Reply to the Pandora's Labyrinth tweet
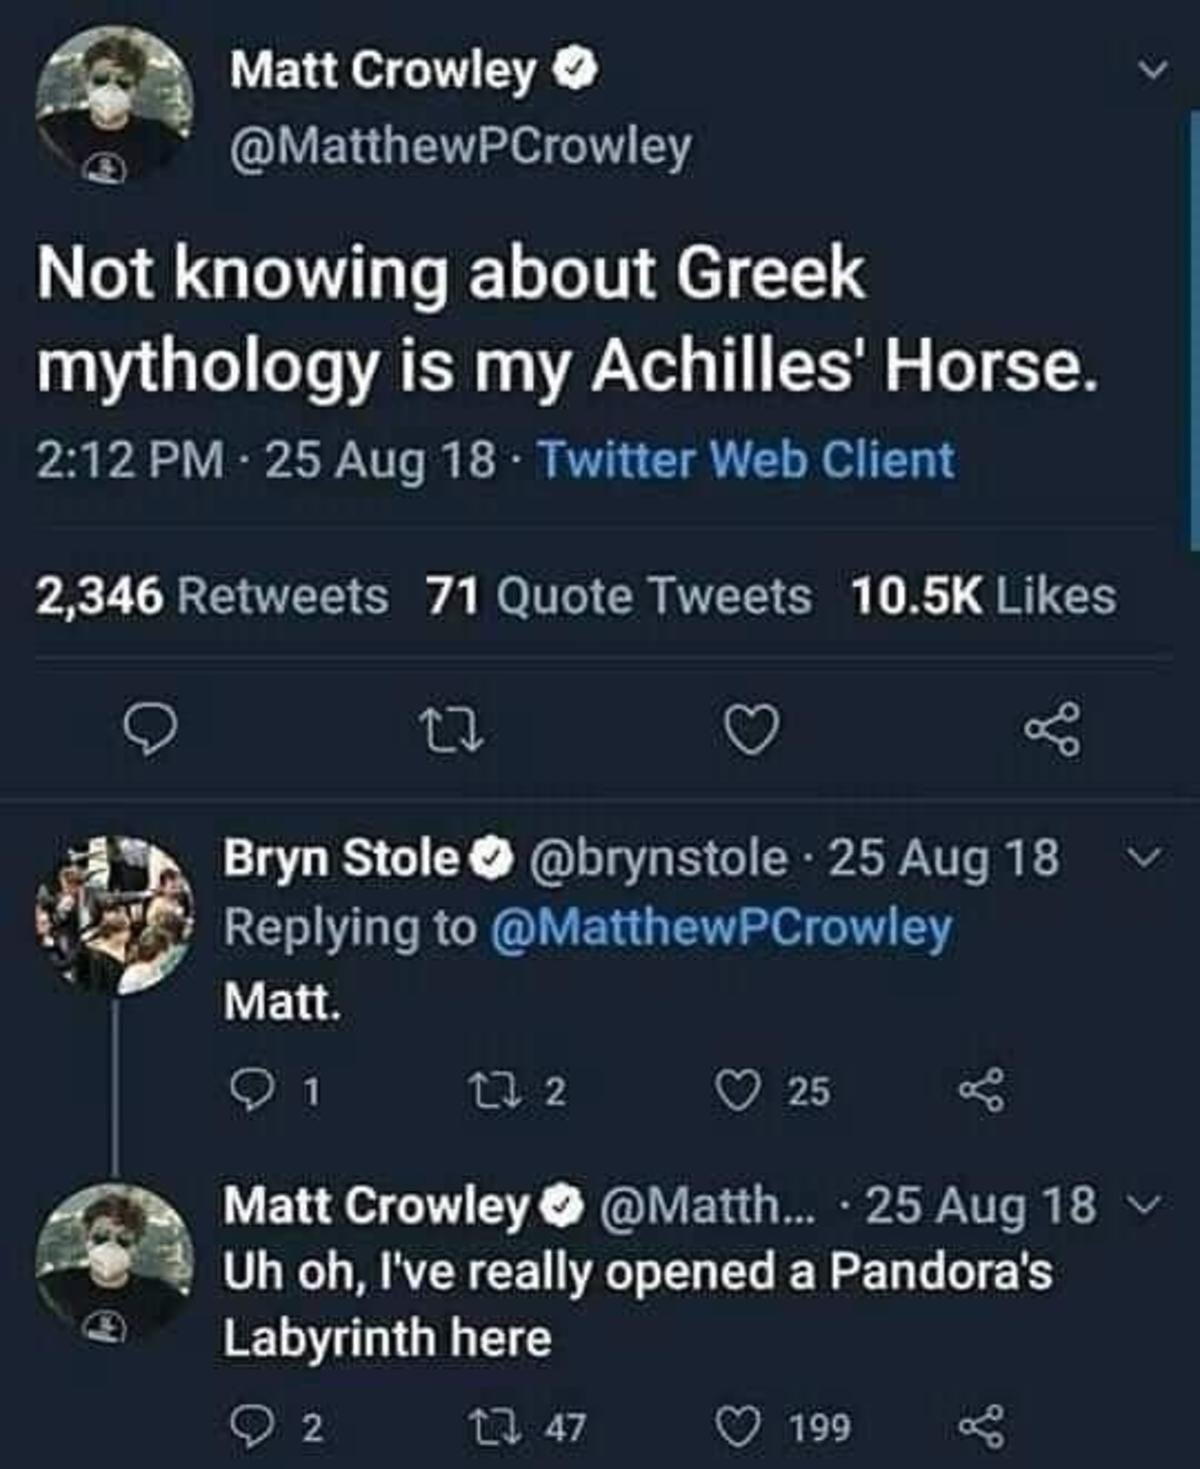 tap(246, 1426)
